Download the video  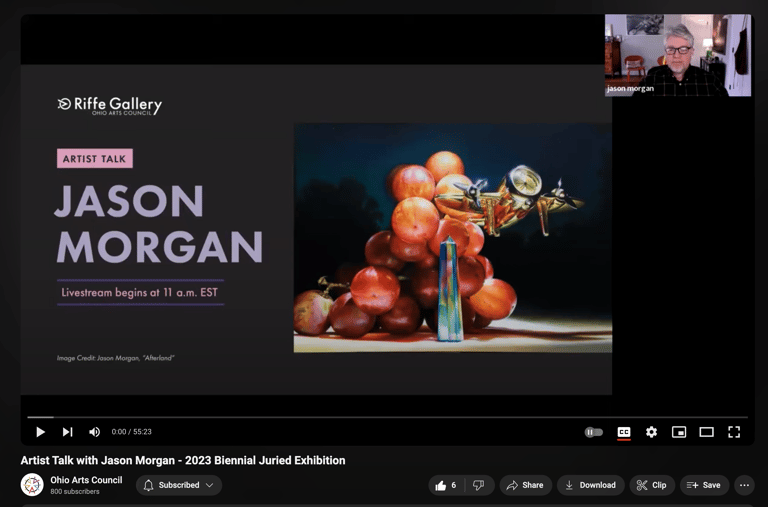pyautogui.click(x=591, y=485)
